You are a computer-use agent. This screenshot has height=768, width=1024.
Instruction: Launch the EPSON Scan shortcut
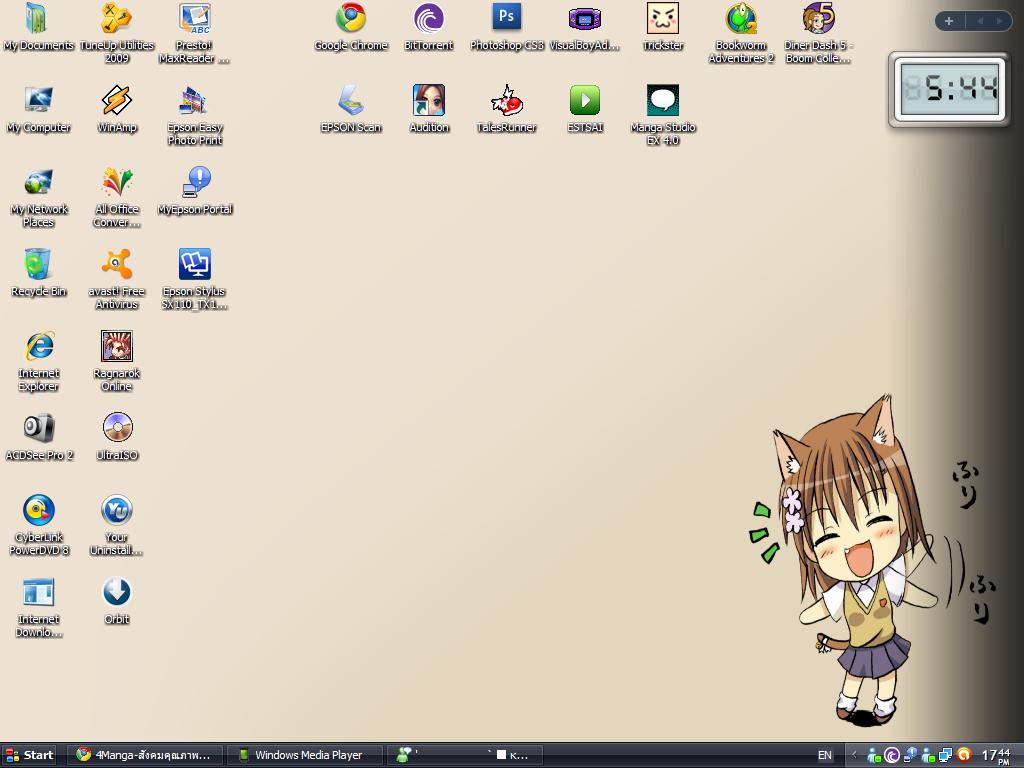[351, 109]
